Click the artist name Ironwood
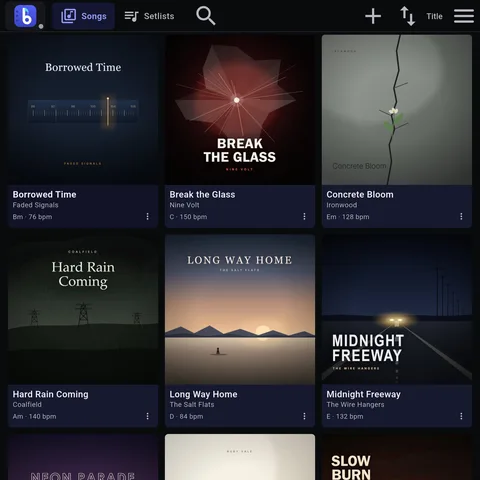Viewport: 480px width, 480px height. [x=342, y=205]
